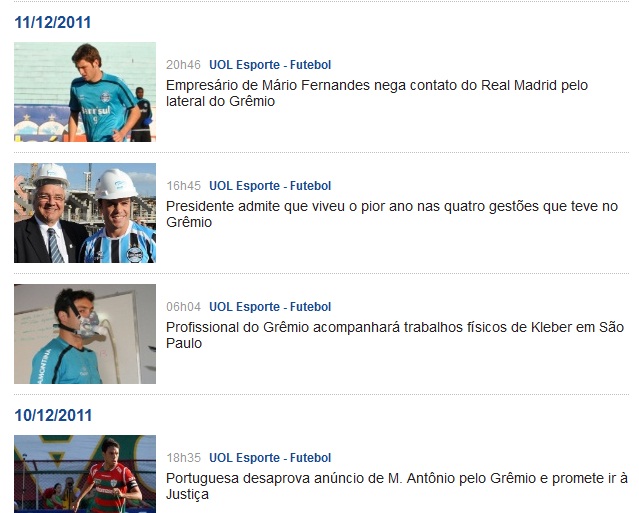This screenshot has width=639, height=513.
Task: Open UOL Esporte - Futebol link at 18h35
Action: click(x=270, y=458)
